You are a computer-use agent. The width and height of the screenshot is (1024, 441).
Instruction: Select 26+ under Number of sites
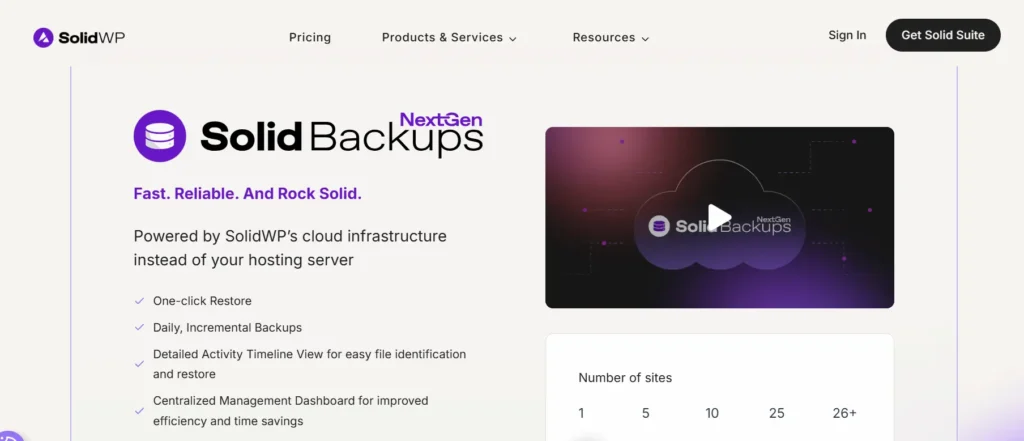[844, 413]
